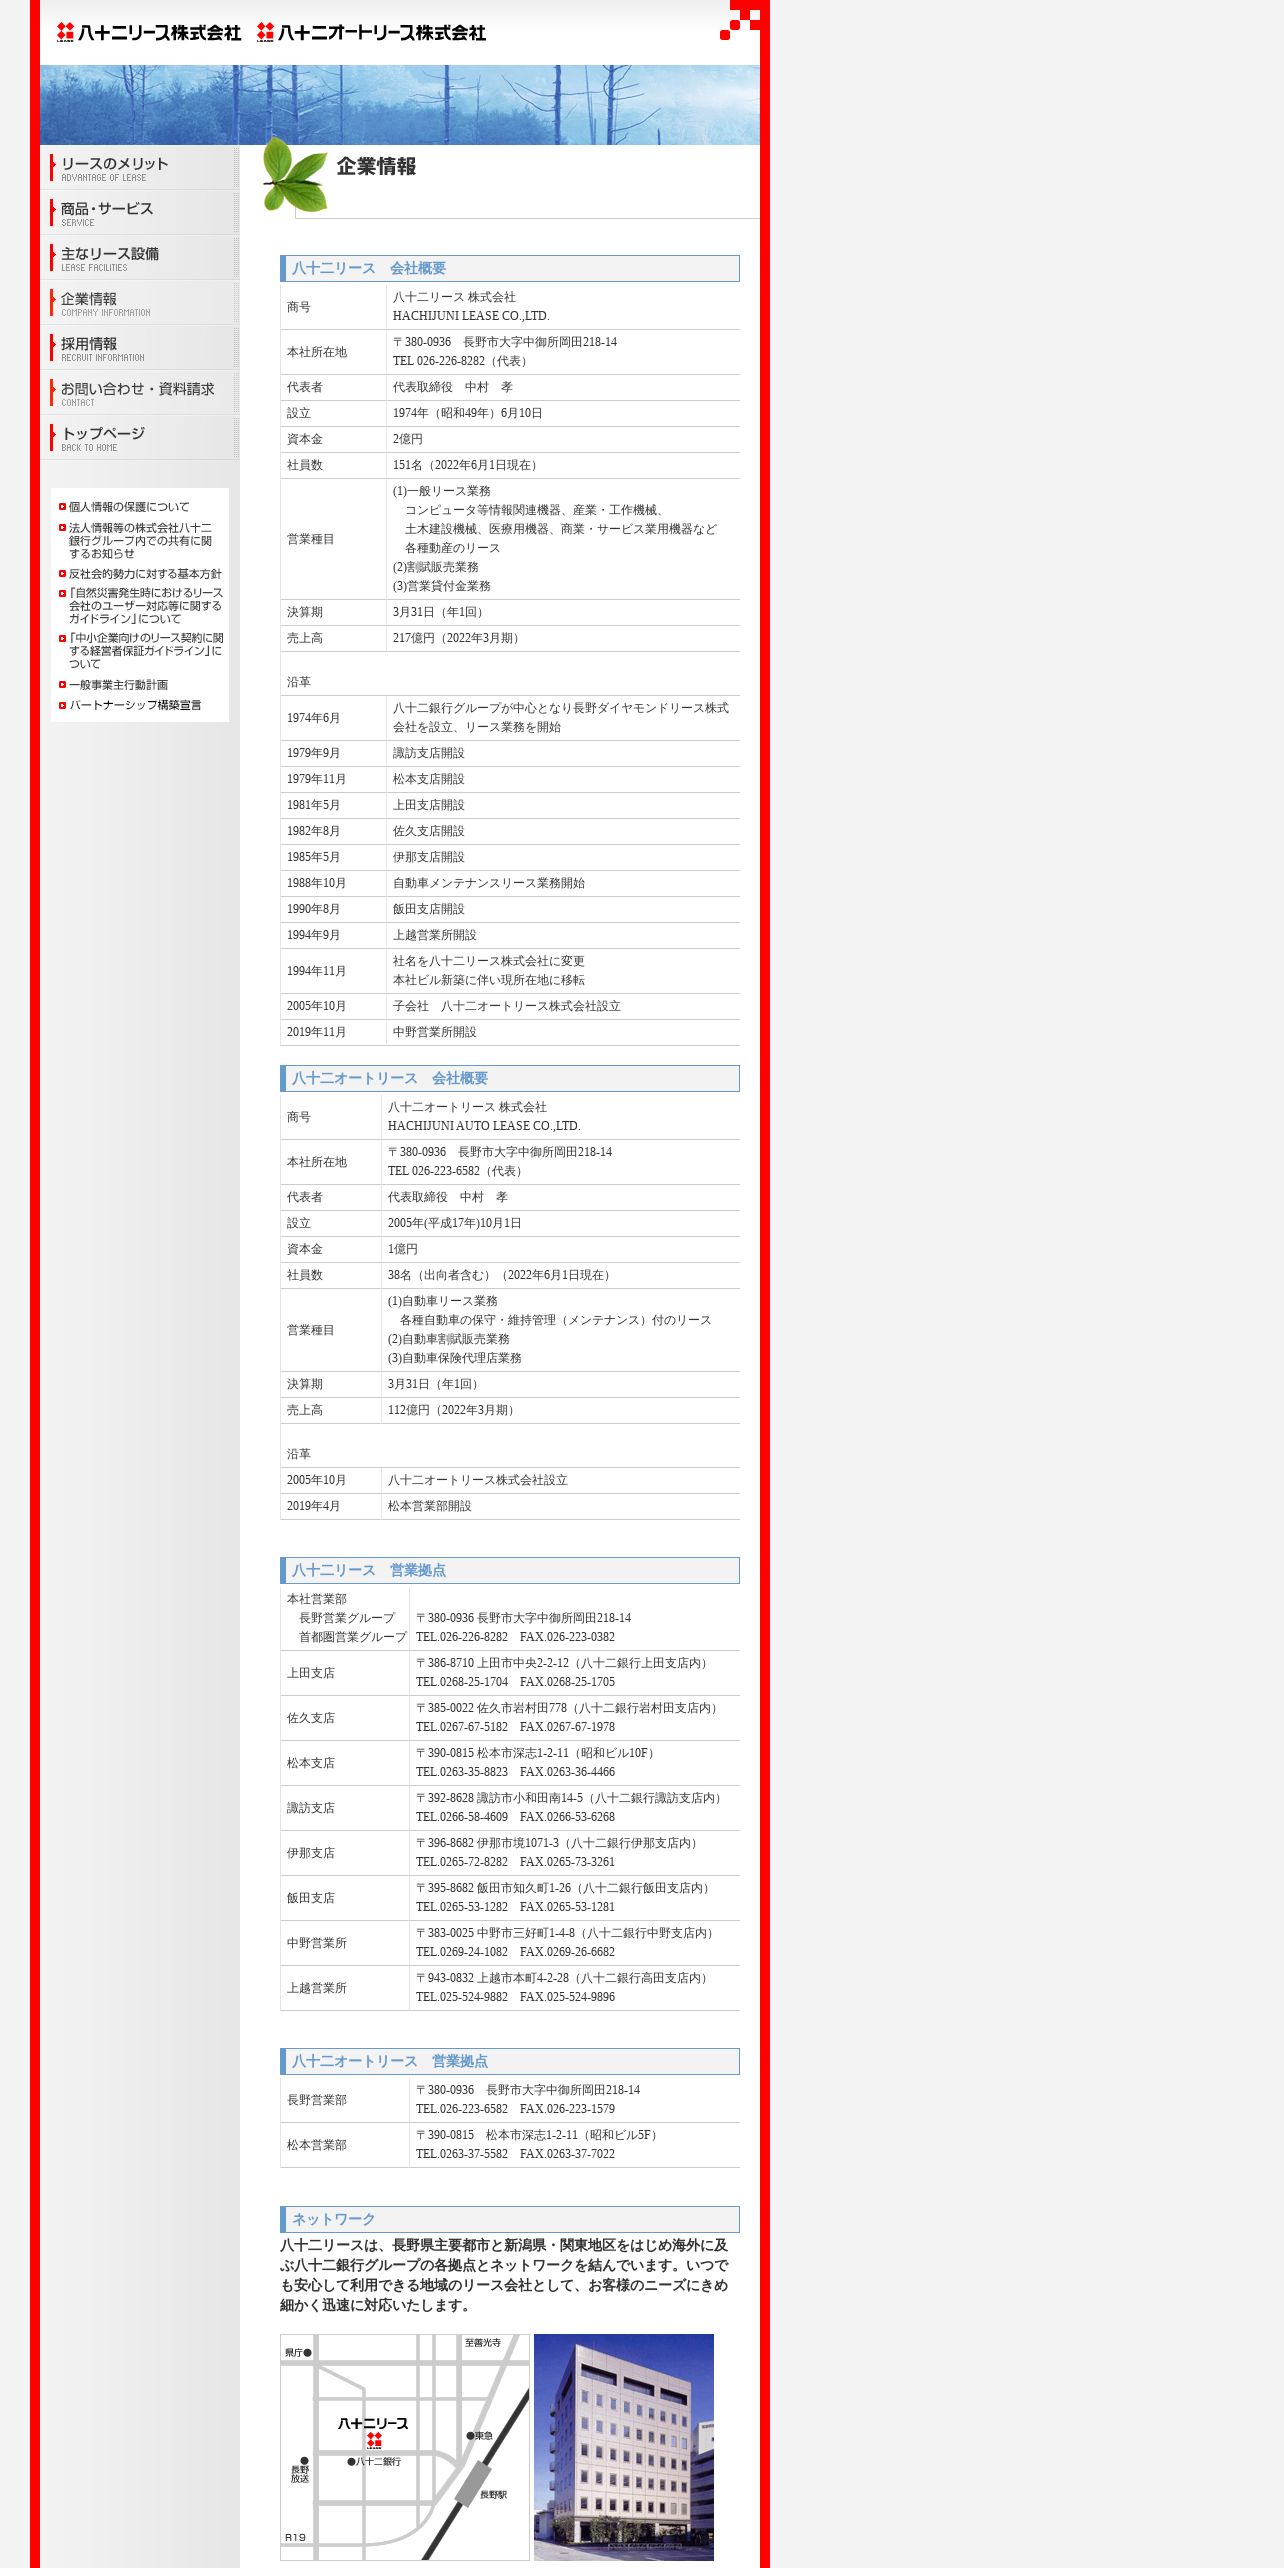Image resolution: width=1284 pixels, height=2568 pixels.
Task: Click 112億円（2022年3月期）cell
Action: tap(560, 1410)
